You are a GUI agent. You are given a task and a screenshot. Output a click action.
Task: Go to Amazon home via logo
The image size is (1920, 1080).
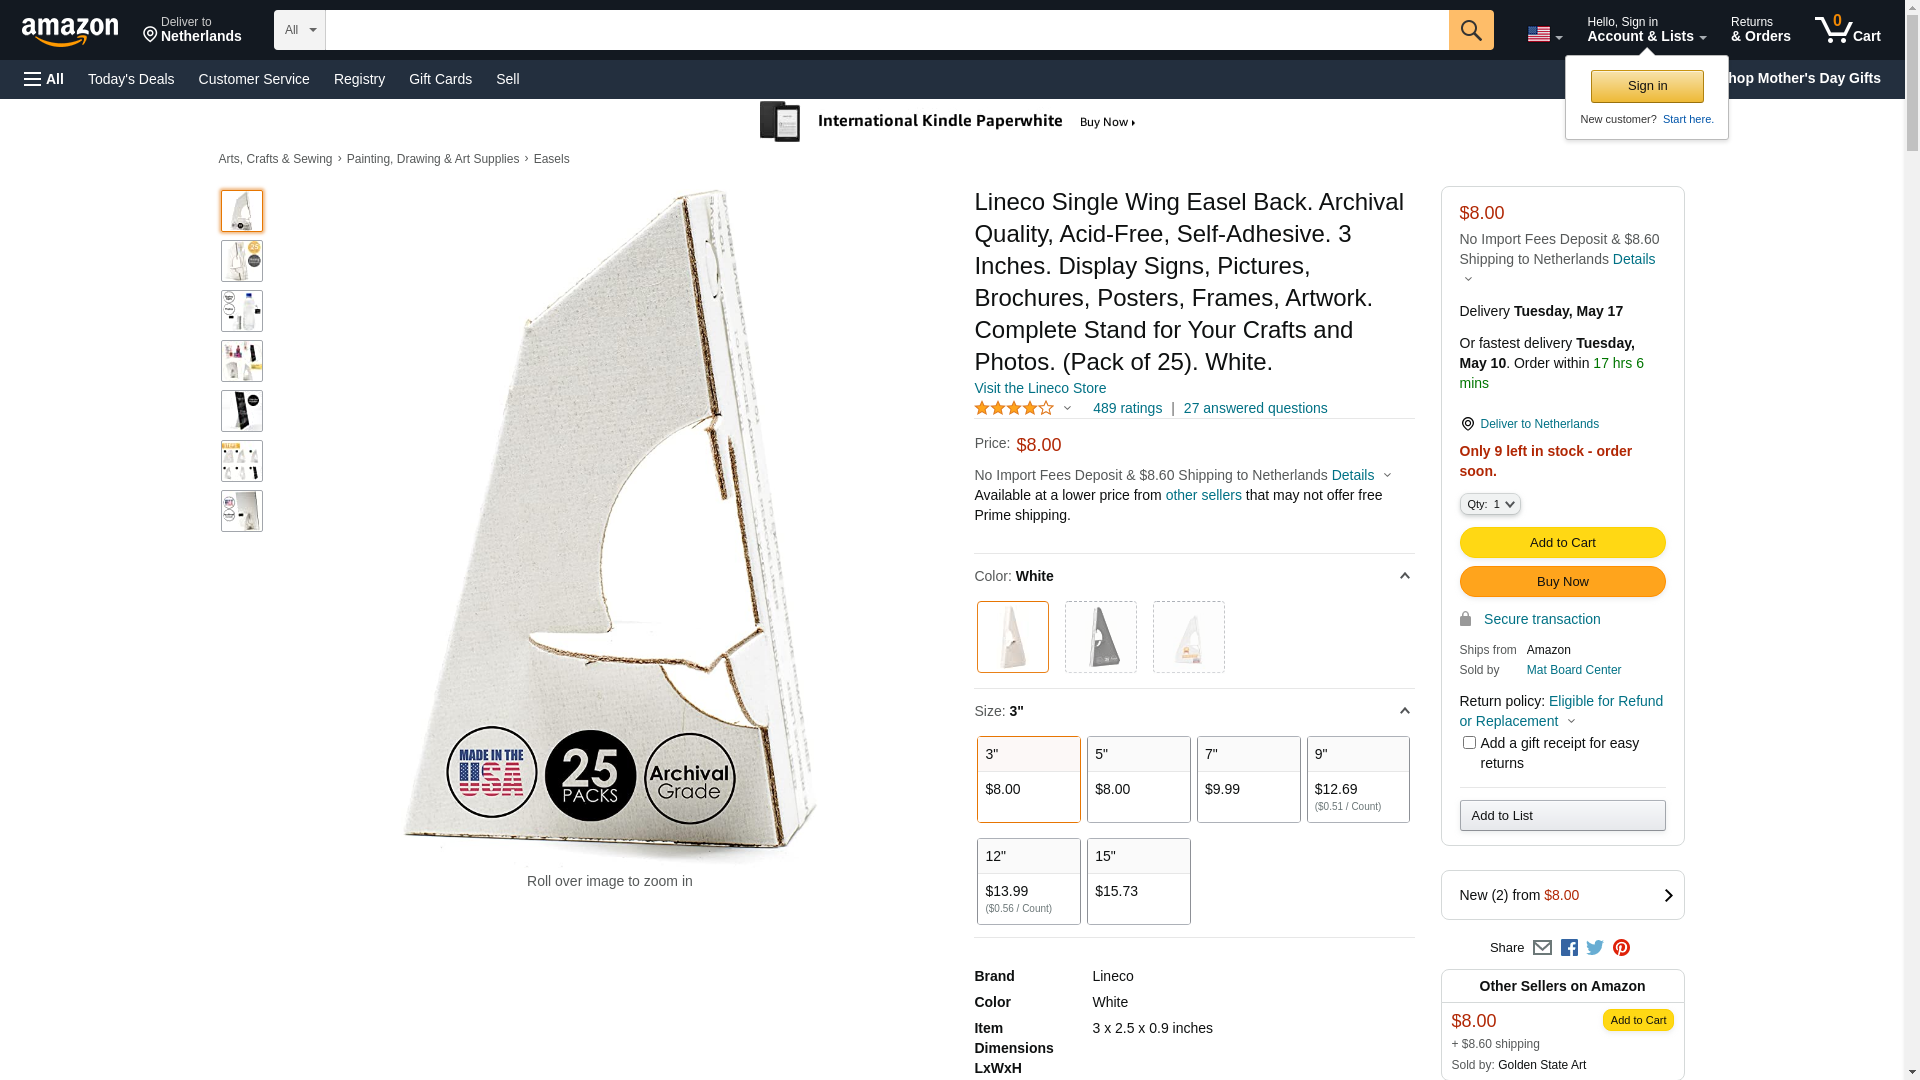pos(70,32)
